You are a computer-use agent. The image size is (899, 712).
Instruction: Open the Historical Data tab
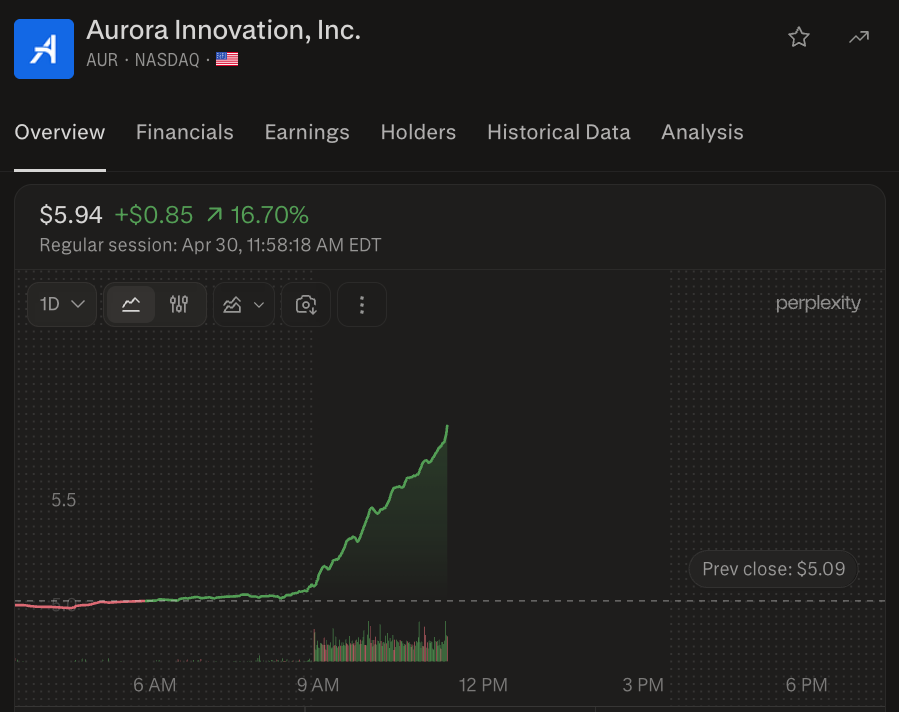tap(558, 132)
